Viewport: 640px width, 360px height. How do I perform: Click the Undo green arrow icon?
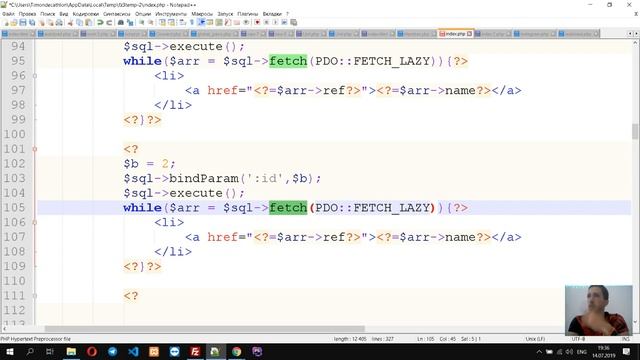100,22
